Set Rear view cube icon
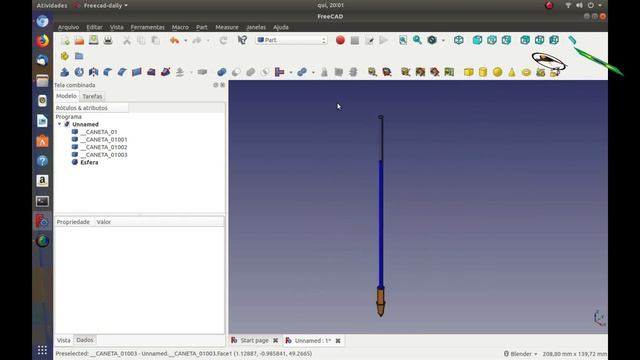Screen dimensions: 640x360 (x=525, y=40)
